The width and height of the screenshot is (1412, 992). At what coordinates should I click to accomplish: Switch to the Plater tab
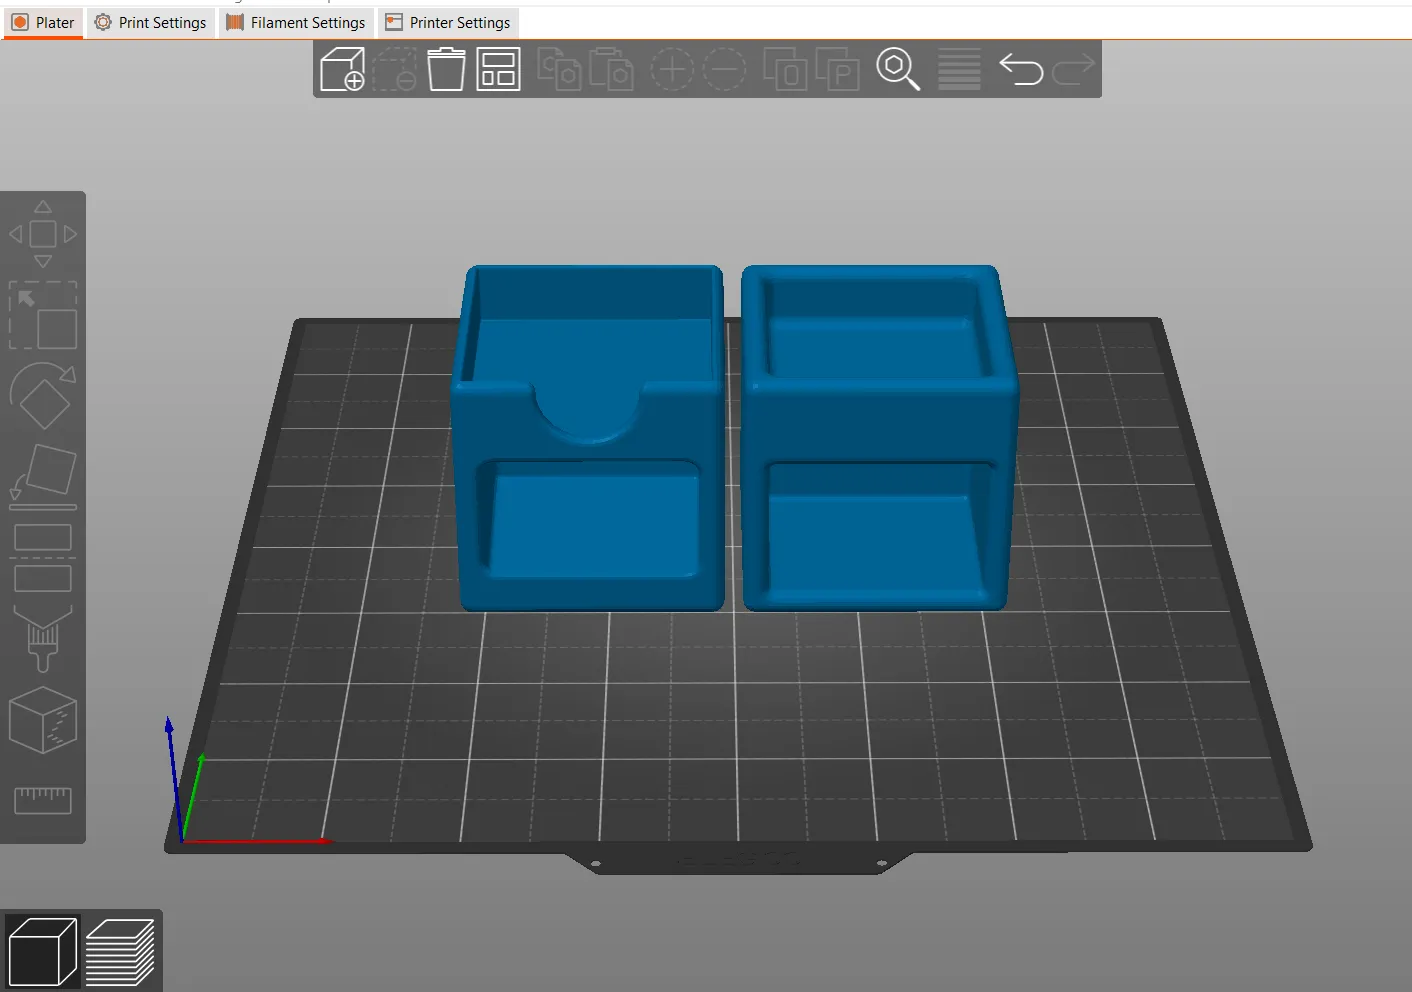(43, 22)
